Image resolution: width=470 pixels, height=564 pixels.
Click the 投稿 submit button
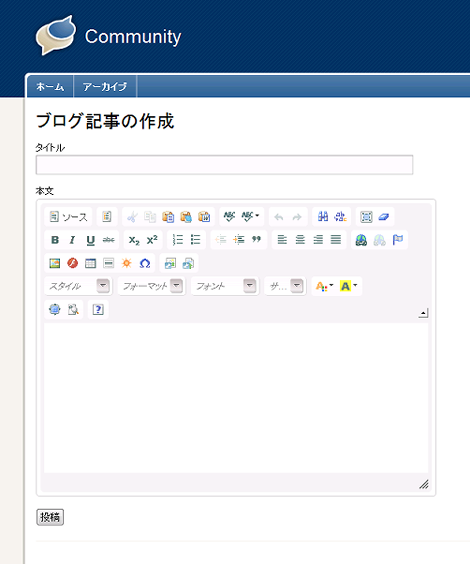tap(50, 517)
